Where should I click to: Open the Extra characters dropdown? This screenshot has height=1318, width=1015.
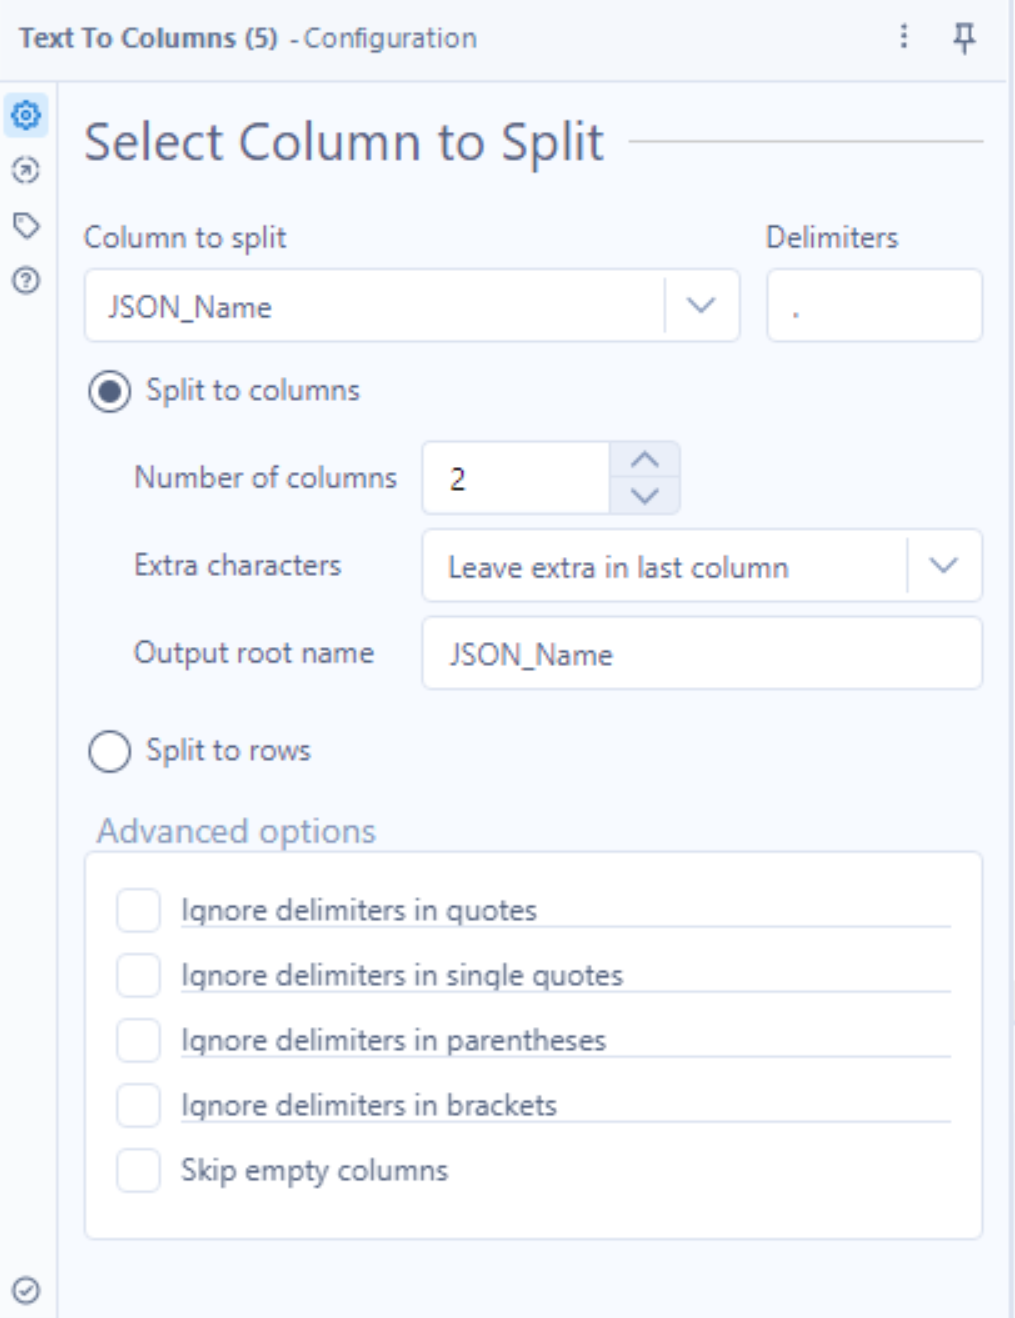(x=702, y=566)
